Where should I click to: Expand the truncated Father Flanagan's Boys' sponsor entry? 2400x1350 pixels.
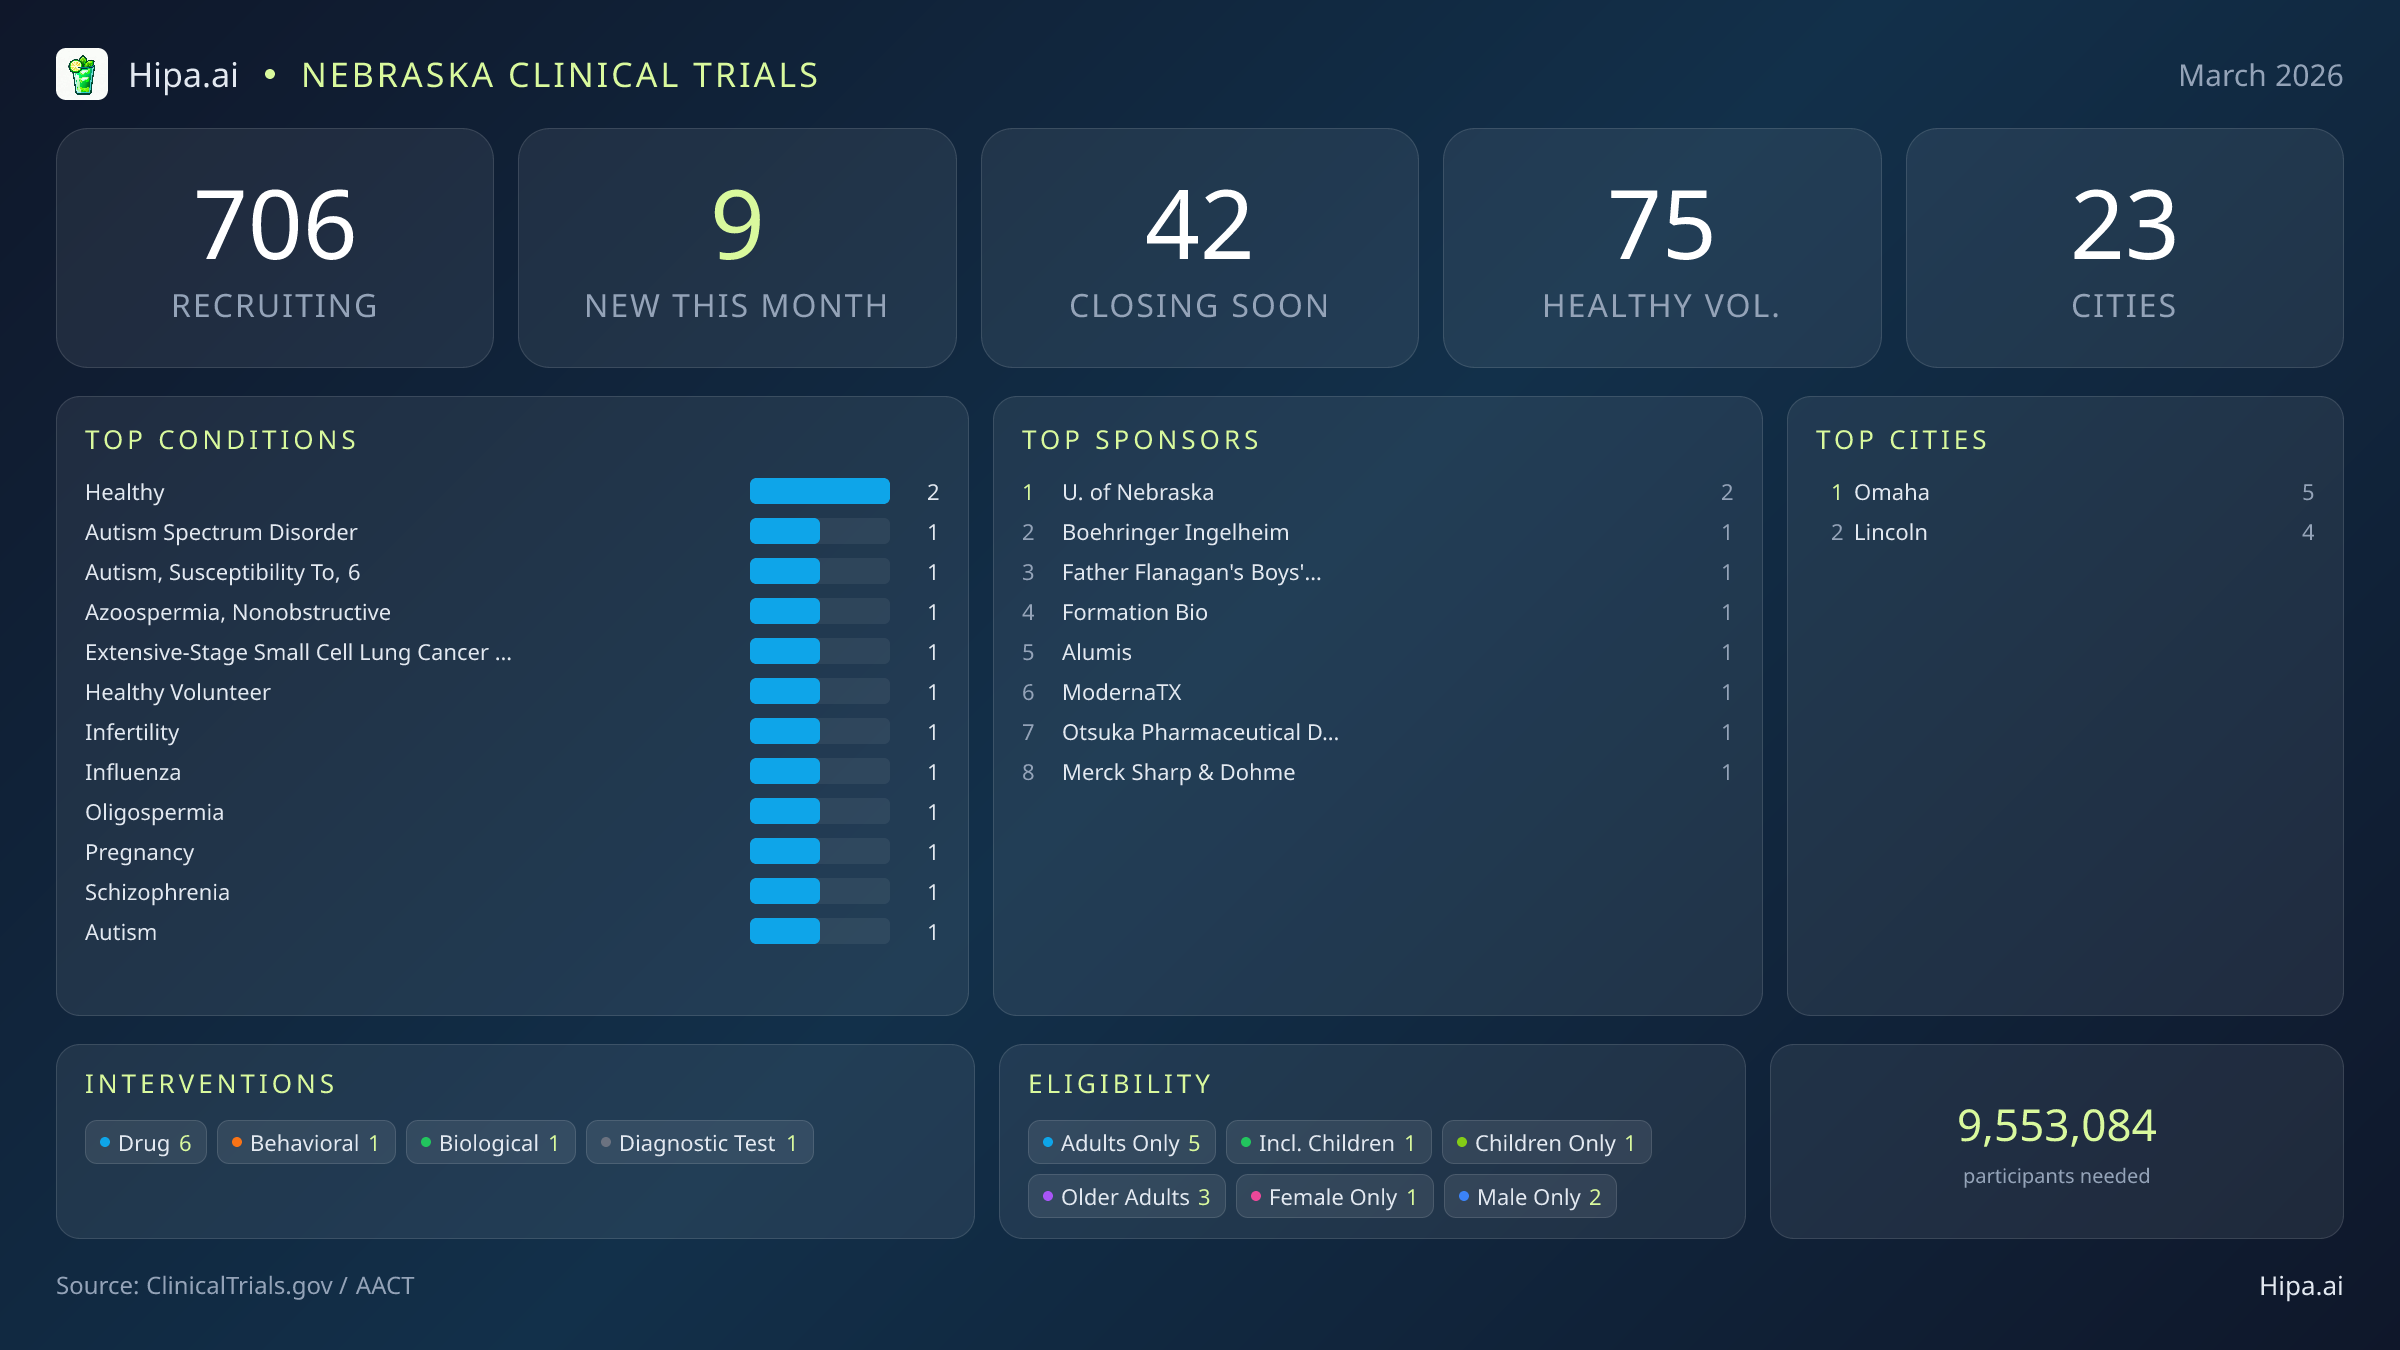[x=1191, y=572]
